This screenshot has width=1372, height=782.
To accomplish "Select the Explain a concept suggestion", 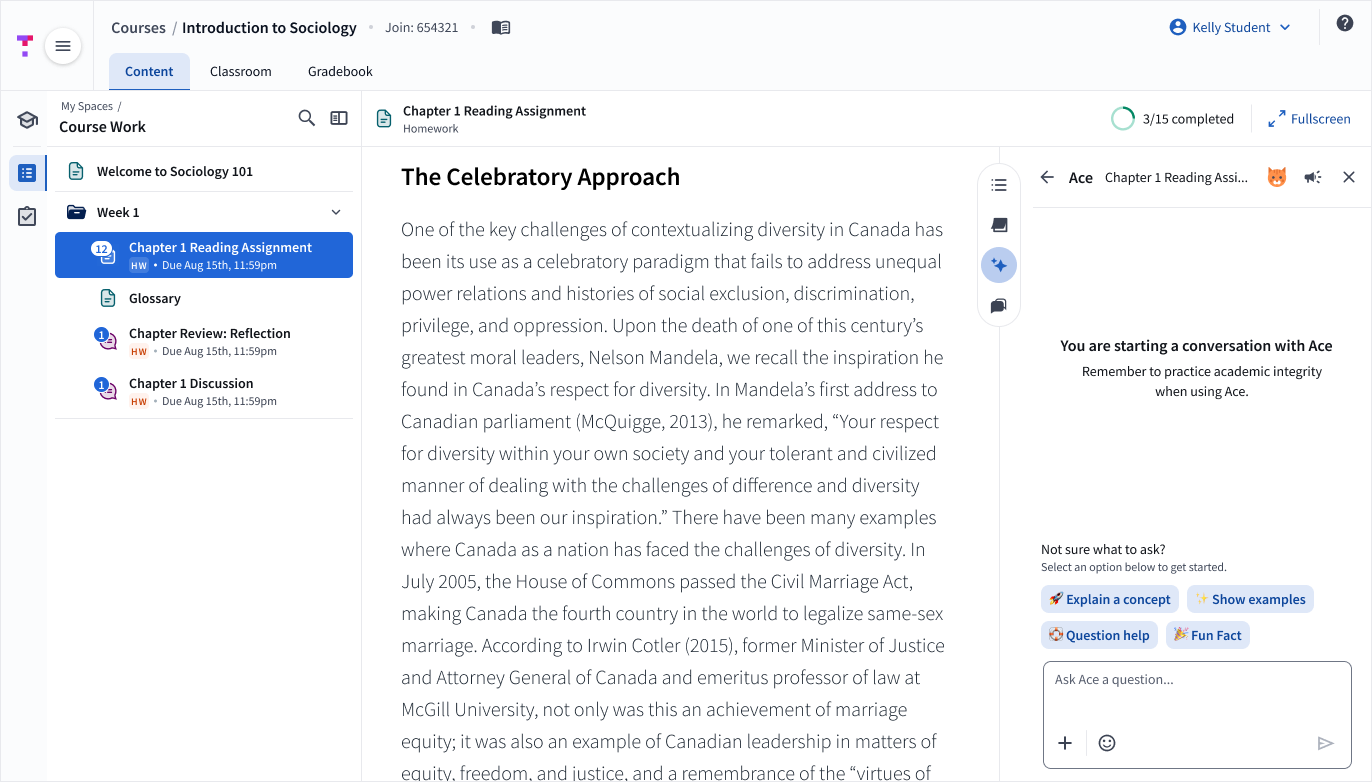I will tap(1110, 600).
